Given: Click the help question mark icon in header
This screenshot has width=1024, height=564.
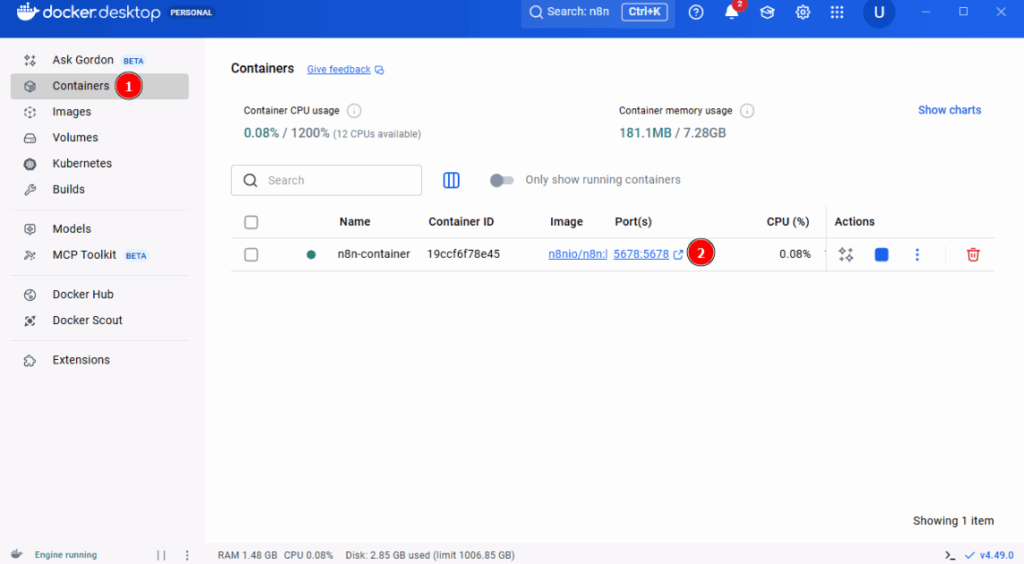Looking at the screenshot, I should [696, 12].
